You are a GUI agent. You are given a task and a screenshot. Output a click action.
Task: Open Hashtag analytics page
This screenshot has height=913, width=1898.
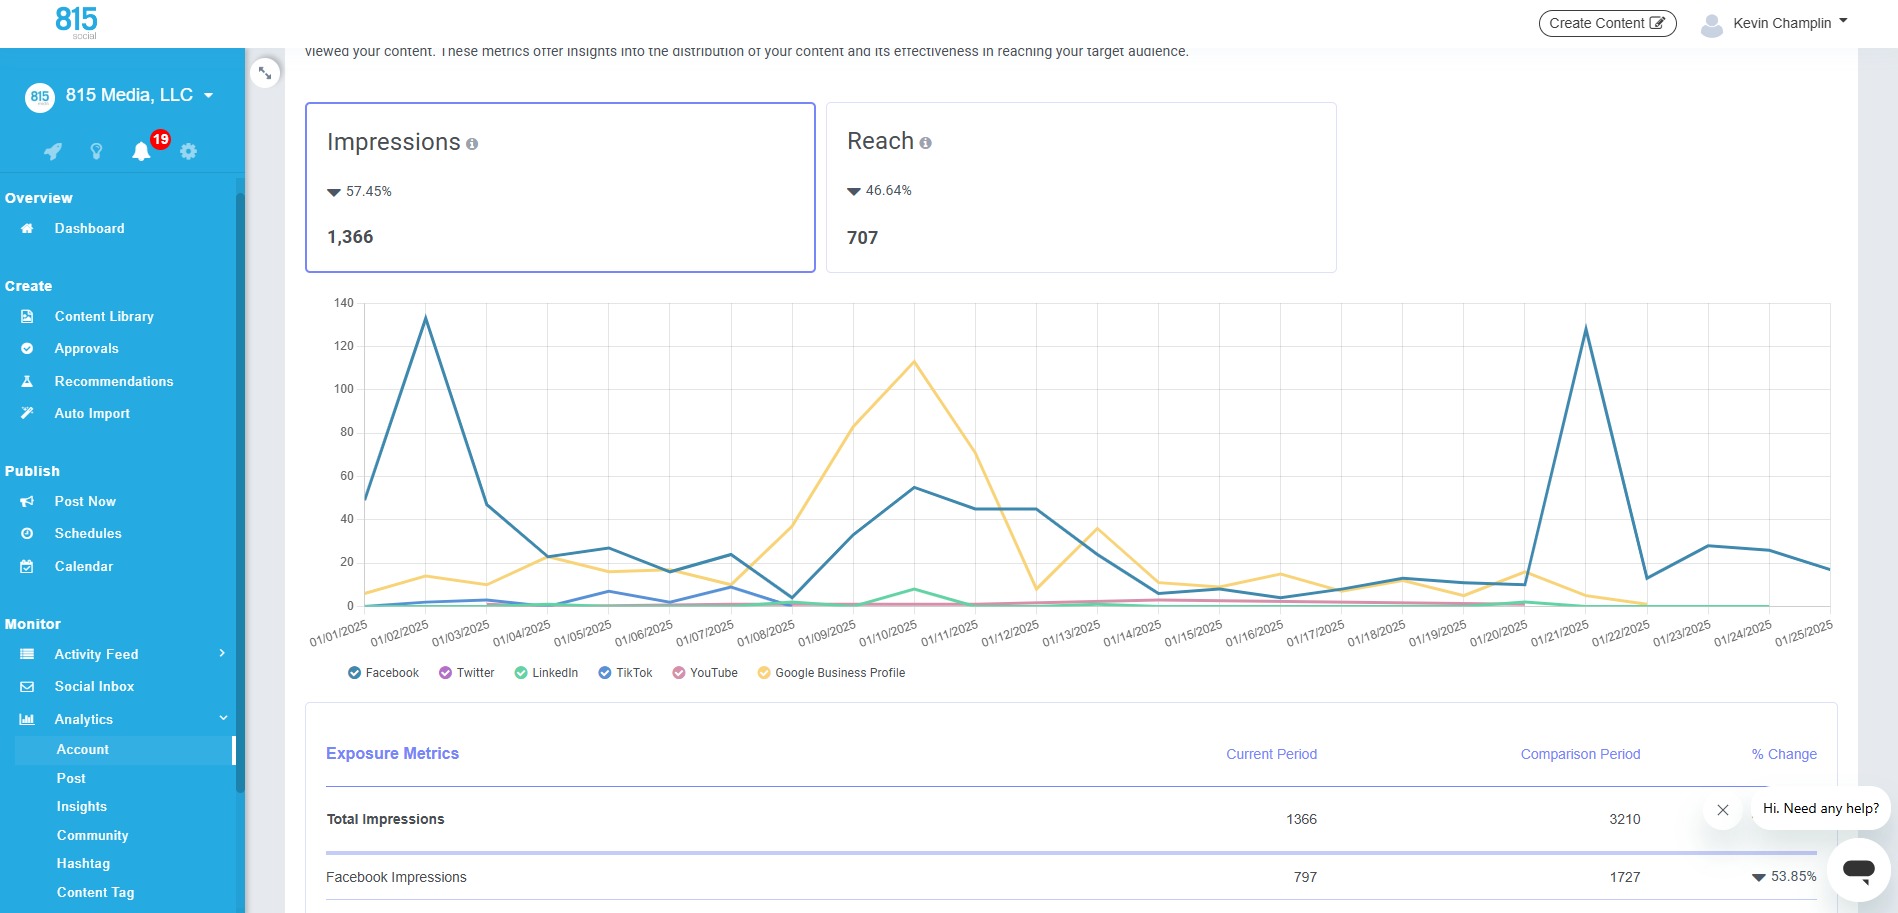point(83,864)
